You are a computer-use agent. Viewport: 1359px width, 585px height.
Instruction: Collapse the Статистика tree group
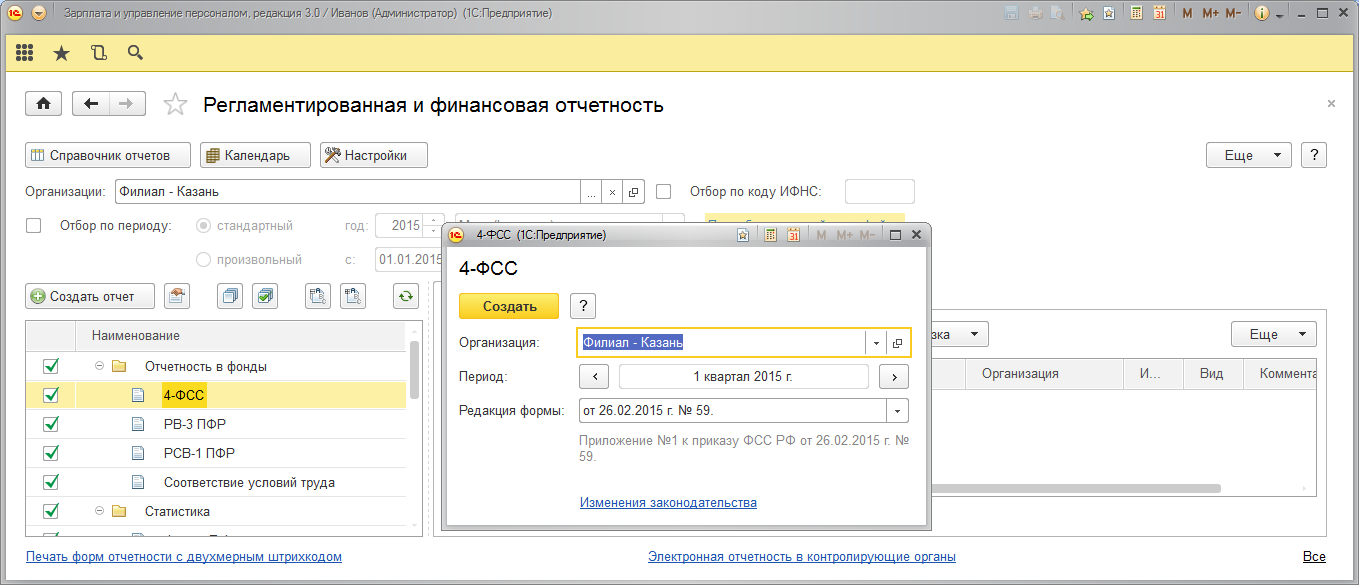point(99,511)
